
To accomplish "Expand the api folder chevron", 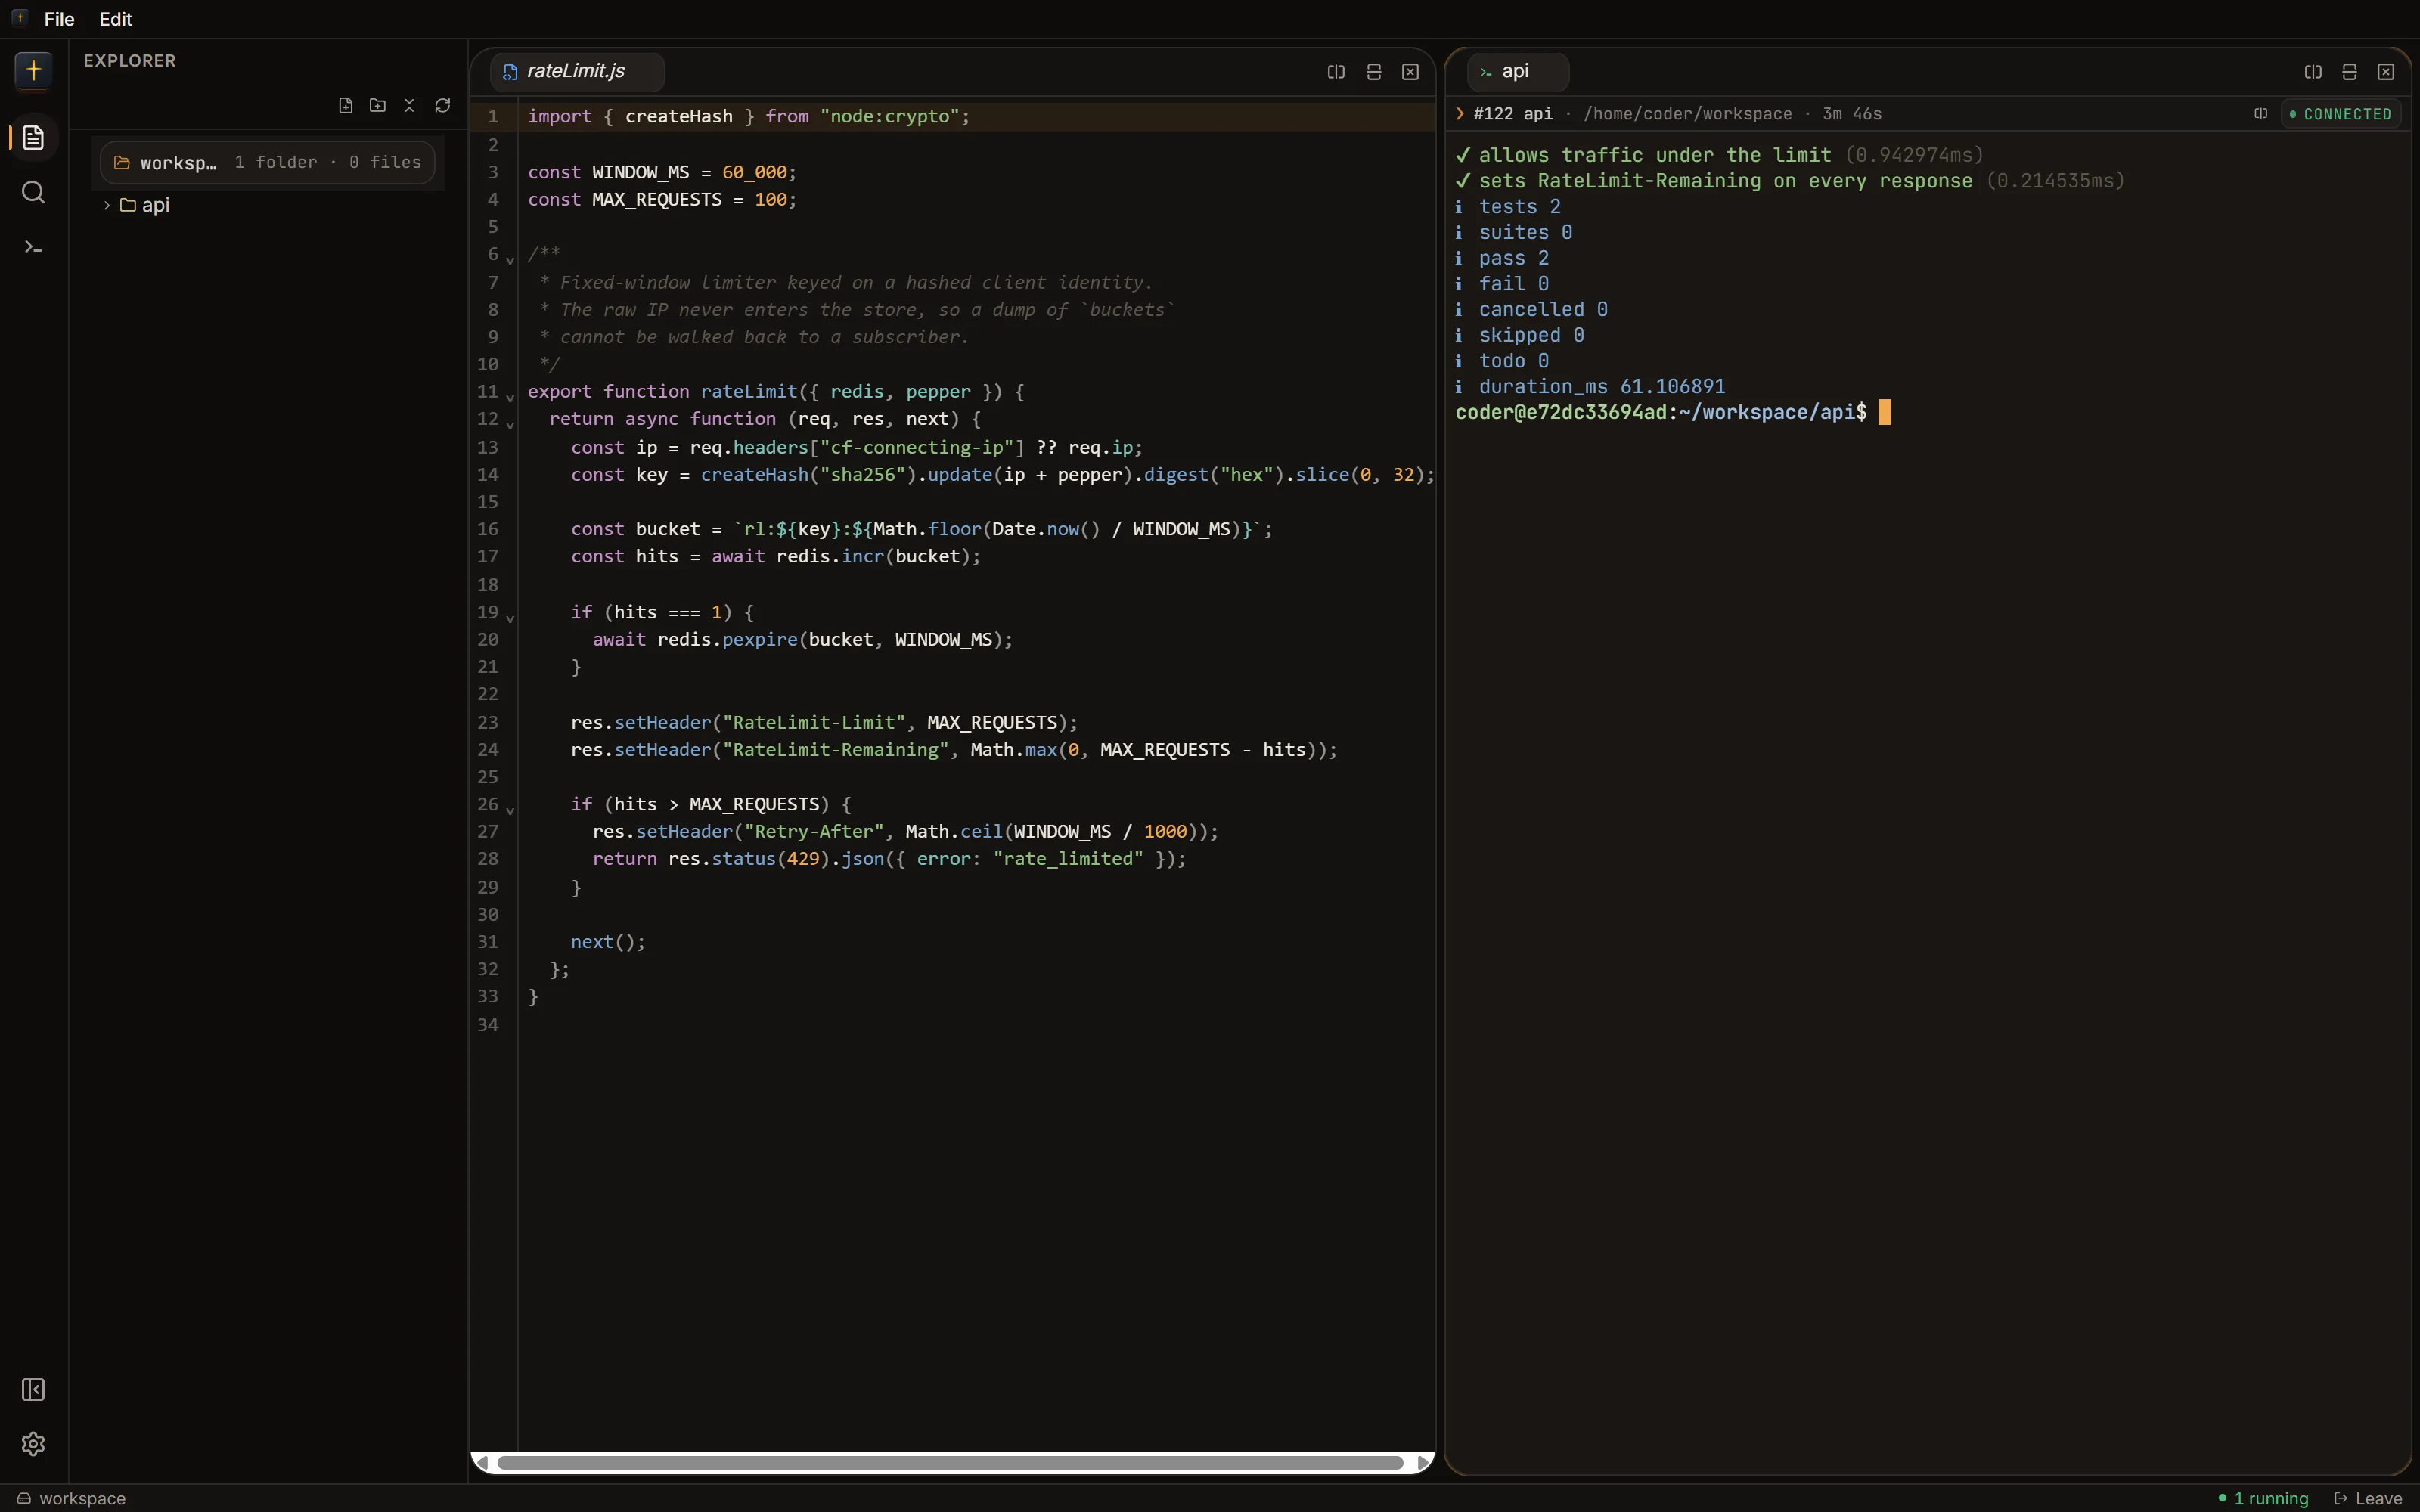I will (x=107, y=205).
